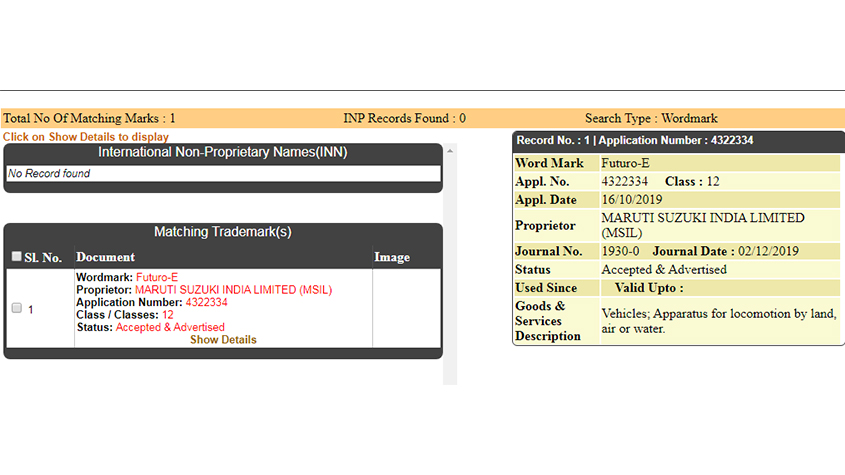
Task: Click Proprietor value in record panel
Action: 703,225
